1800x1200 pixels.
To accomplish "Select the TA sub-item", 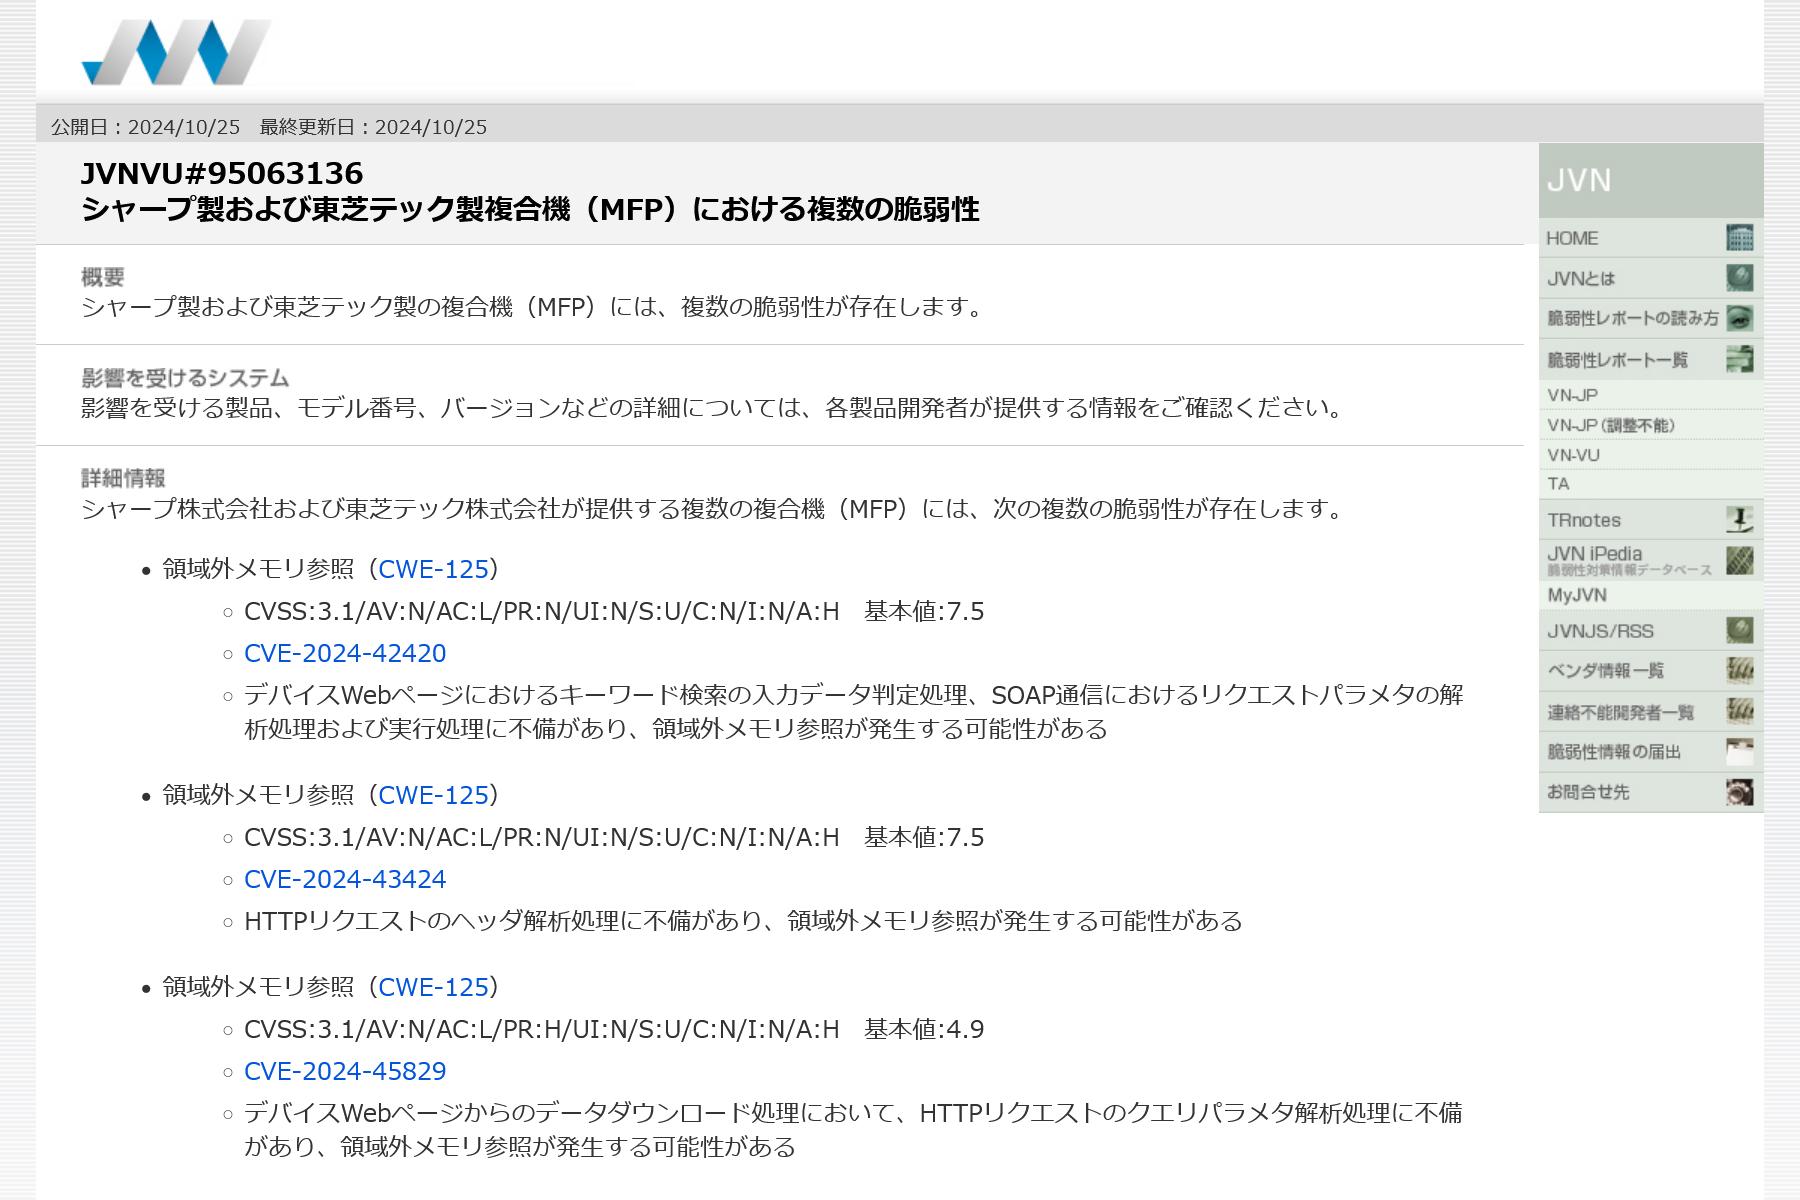I will 1651,484.
